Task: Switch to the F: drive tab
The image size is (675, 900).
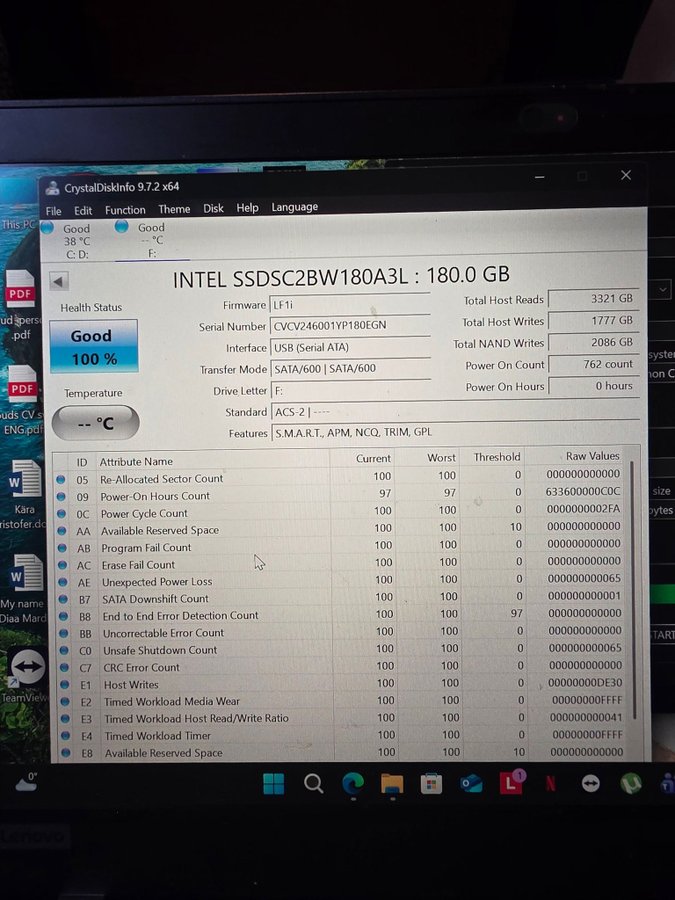Action: coord(152,240)
